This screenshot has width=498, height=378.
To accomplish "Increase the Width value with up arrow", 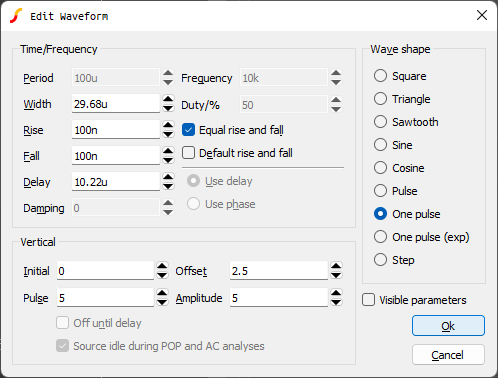I will 168,99.
